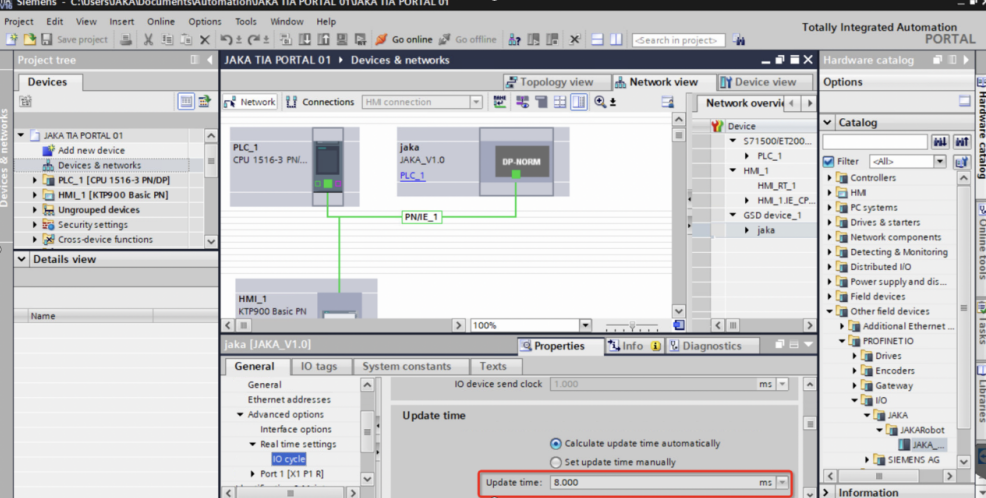
Task: Expand Controllers folder in catalog
Action: [x=829, y=178]
